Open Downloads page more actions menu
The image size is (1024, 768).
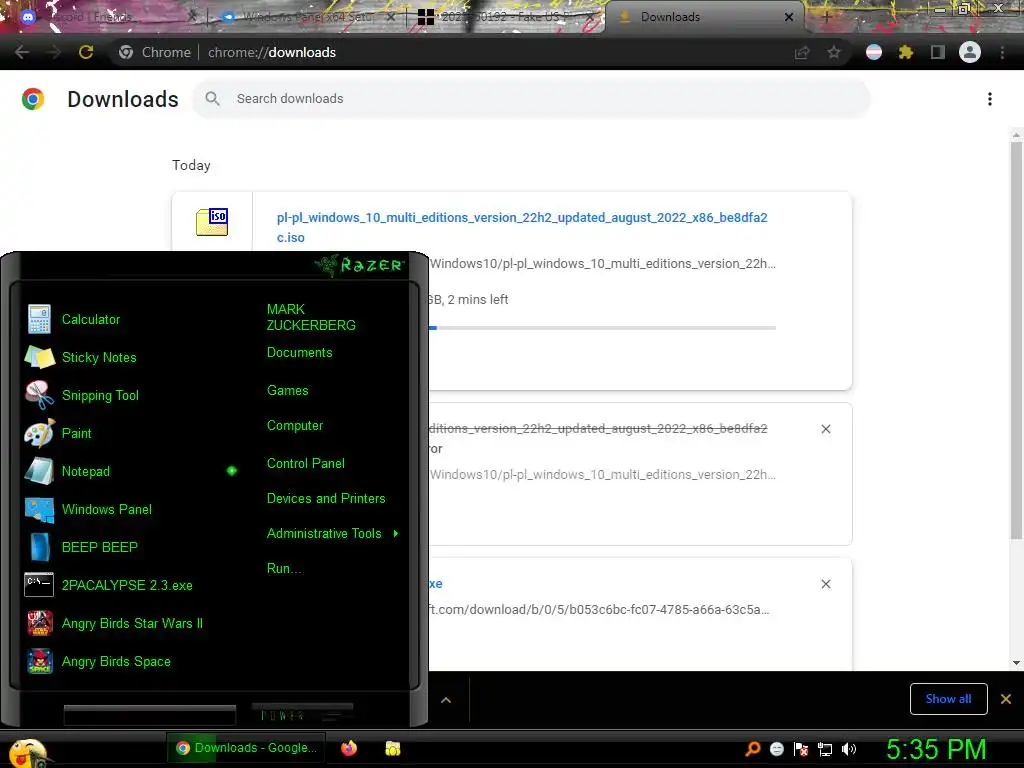[990, 99]
